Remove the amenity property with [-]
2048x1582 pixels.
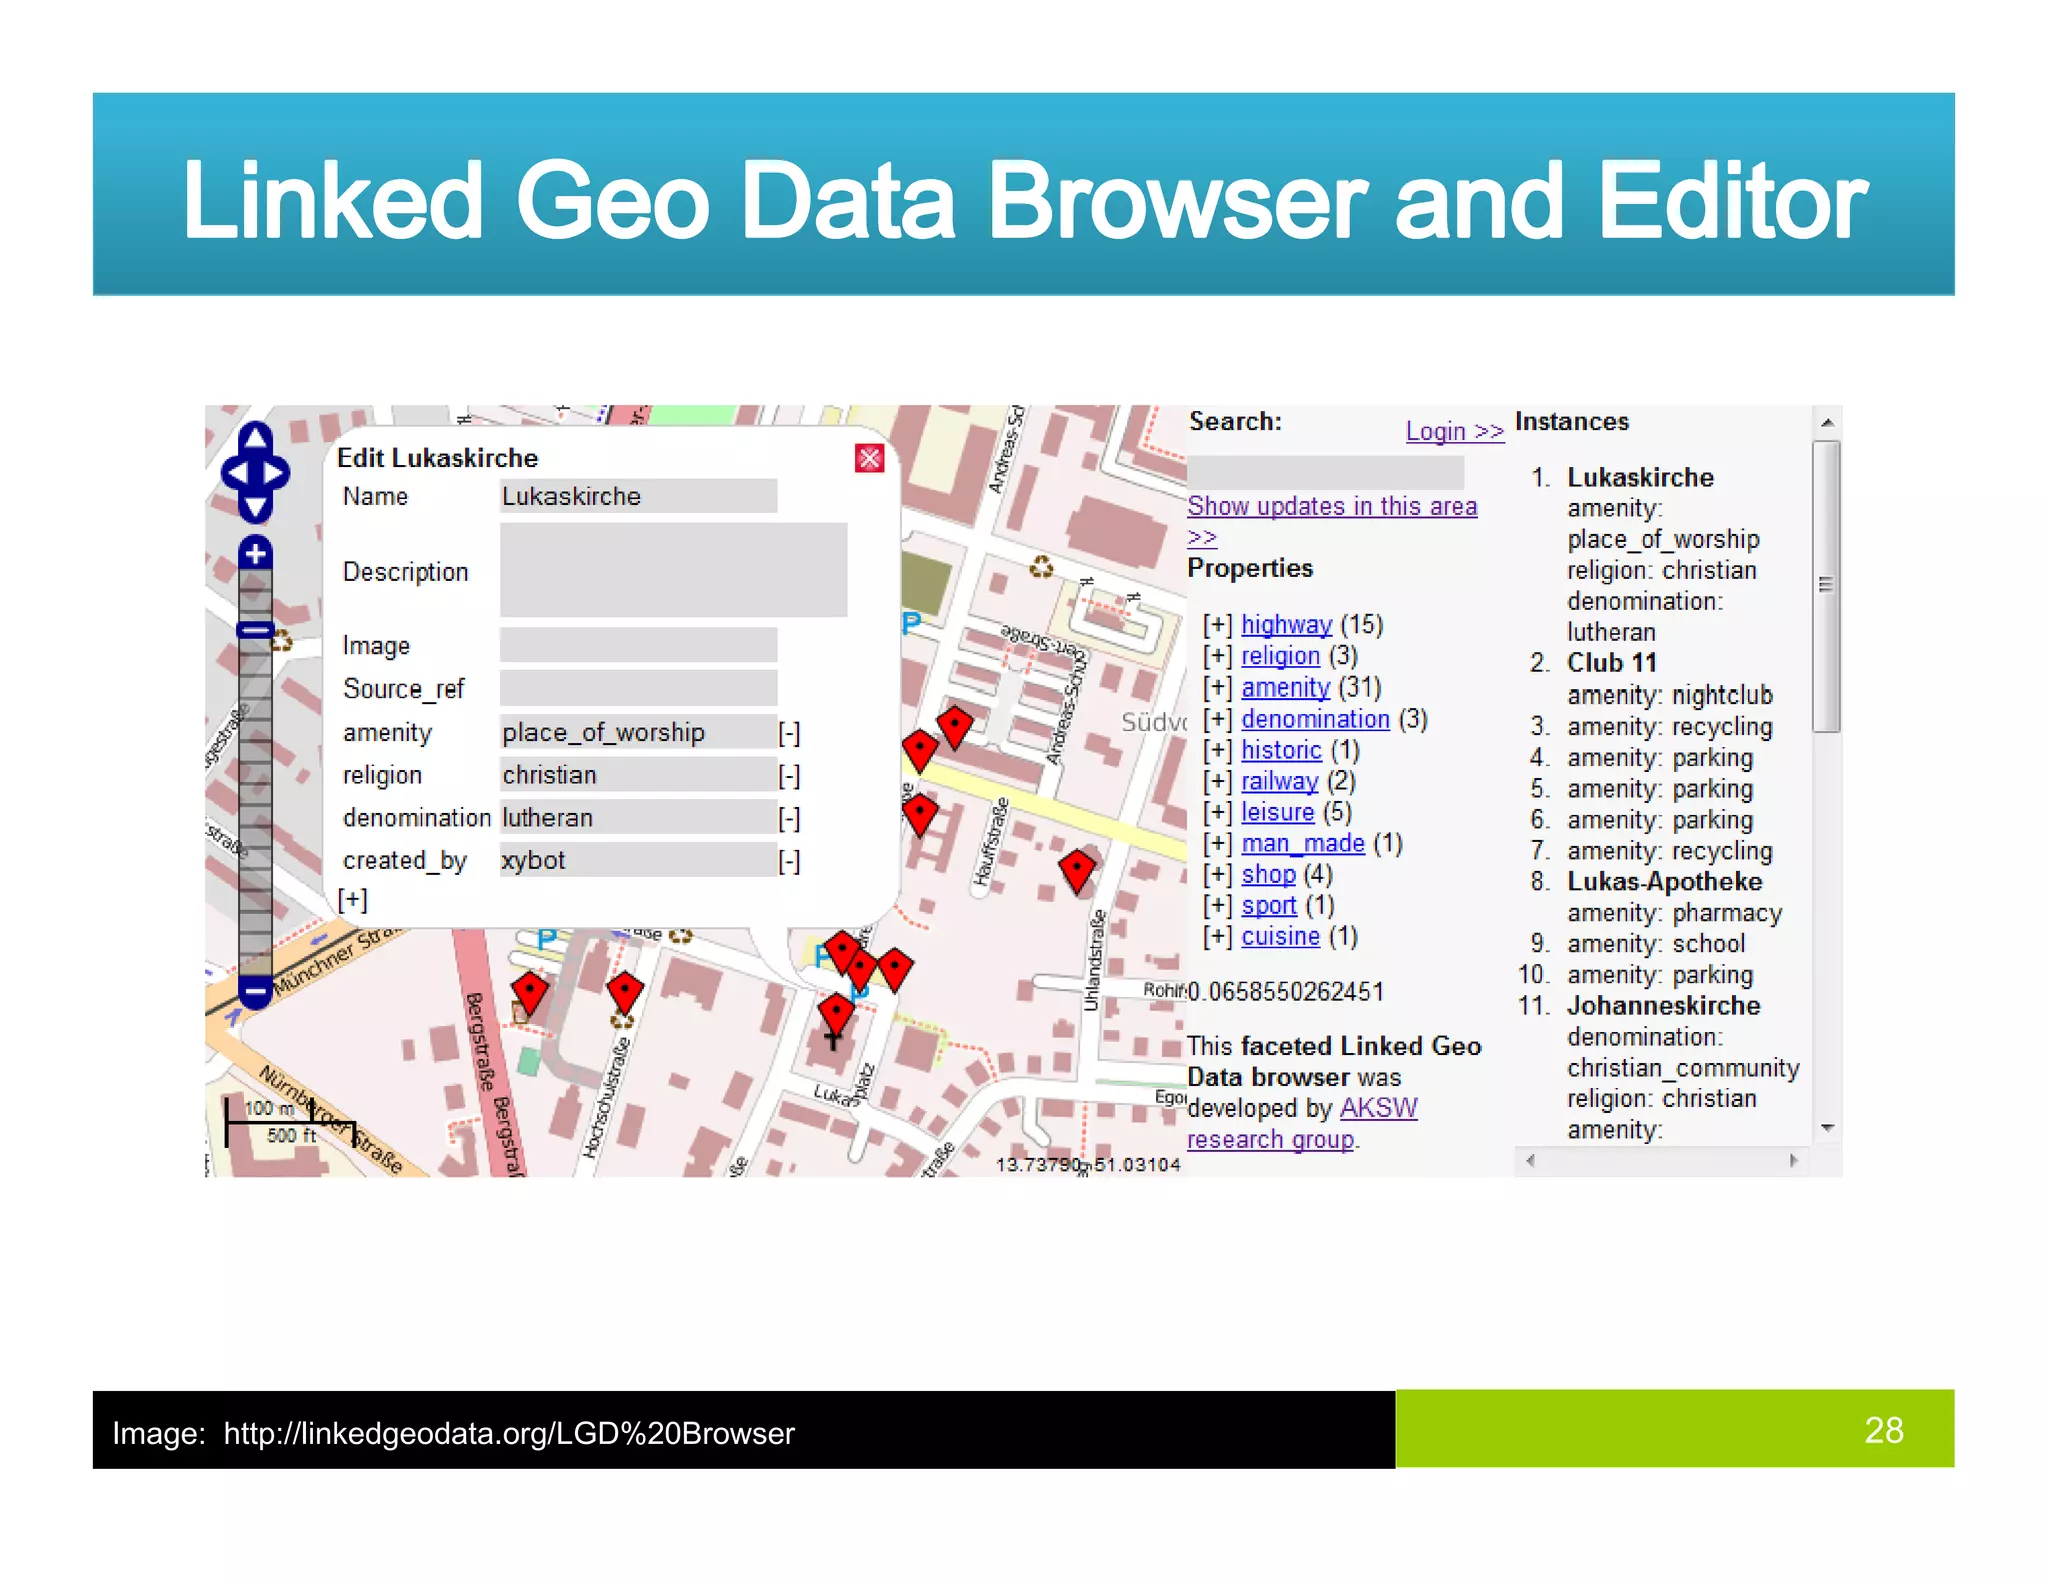(789, 733)
